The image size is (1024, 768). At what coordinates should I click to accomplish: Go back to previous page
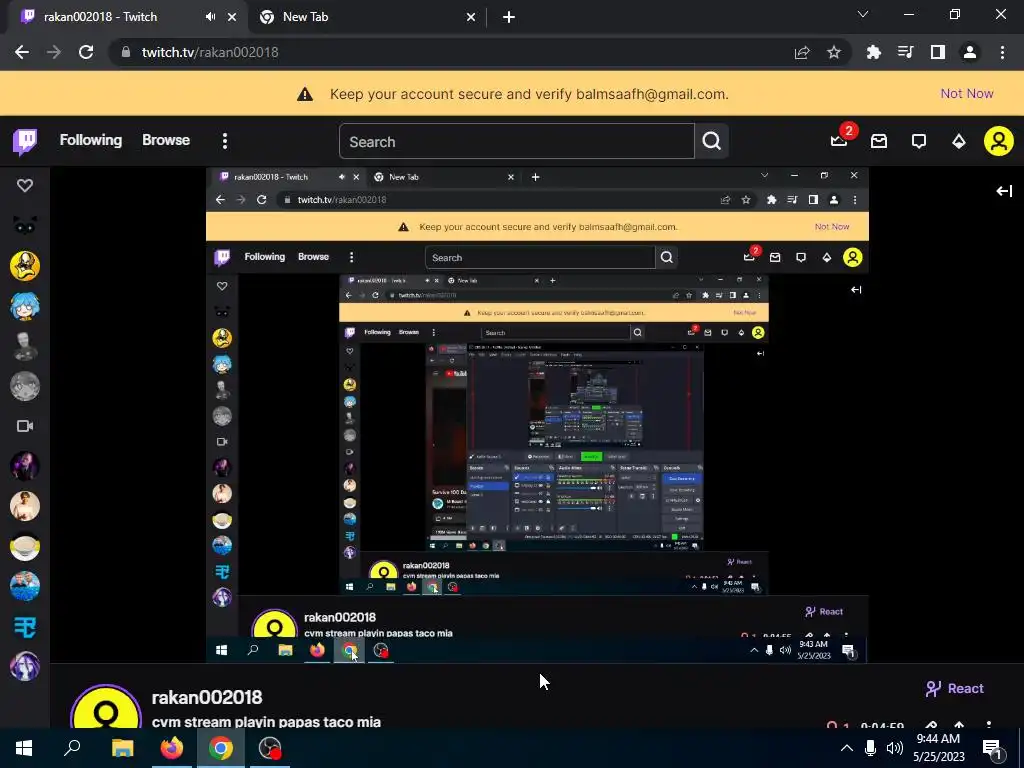[22, 52]
